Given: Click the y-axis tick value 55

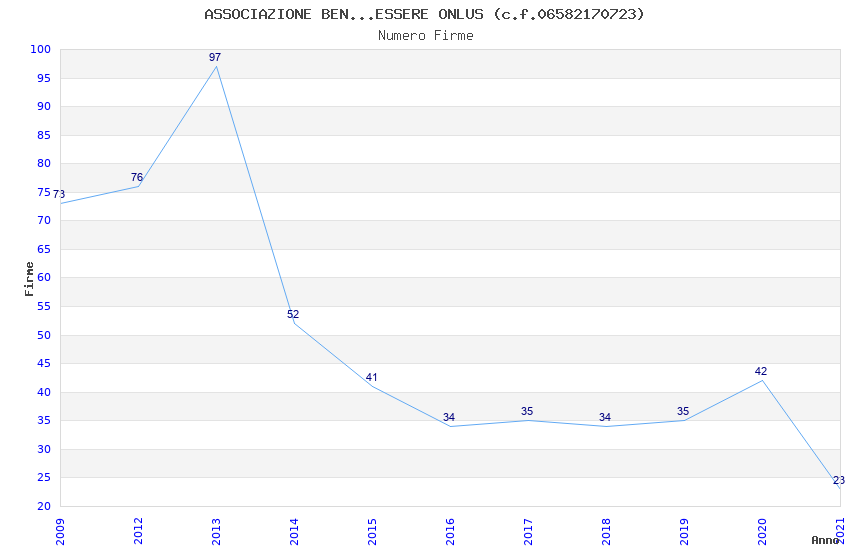Looking at the screenshot, I should [x=44, y=306].
